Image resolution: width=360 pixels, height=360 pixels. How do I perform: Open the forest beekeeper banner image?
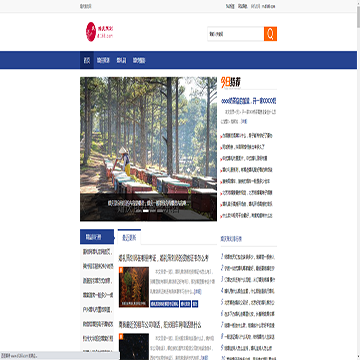[148, 149]
